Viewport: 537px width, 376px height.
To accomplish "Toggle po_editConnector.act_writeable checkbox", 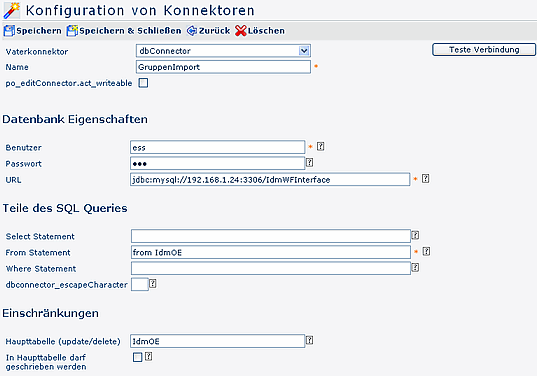I will [x=143, y=83].
